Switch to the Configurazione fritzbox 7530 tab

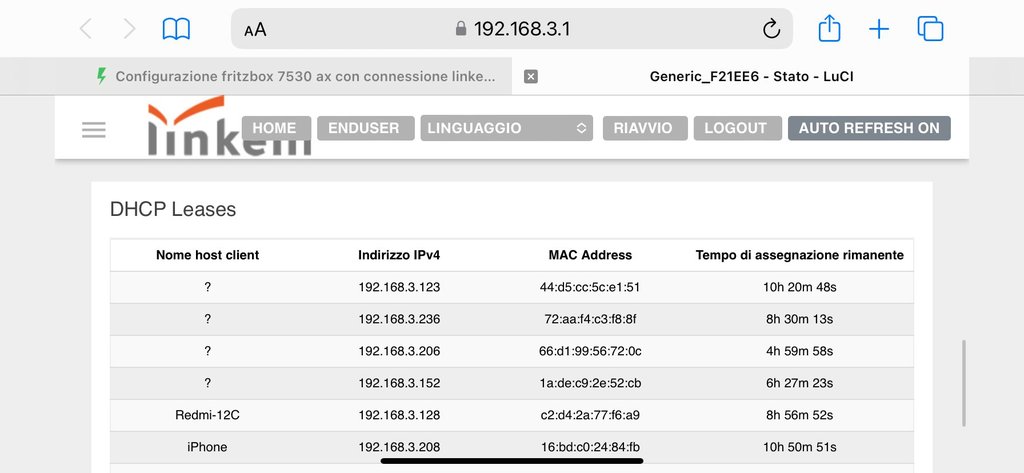click(300, 76)
